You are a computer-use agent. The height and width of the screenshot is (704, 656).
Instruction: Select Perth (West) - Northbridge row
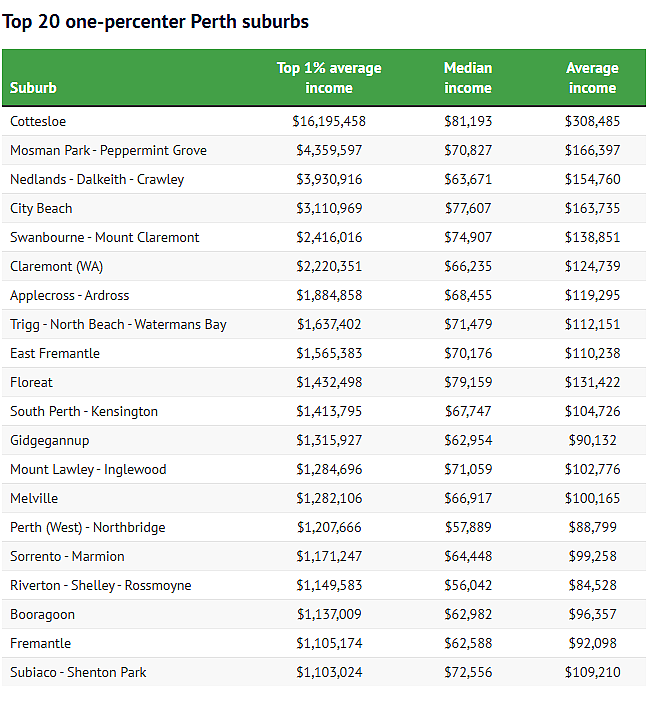(x=324, y=528)
